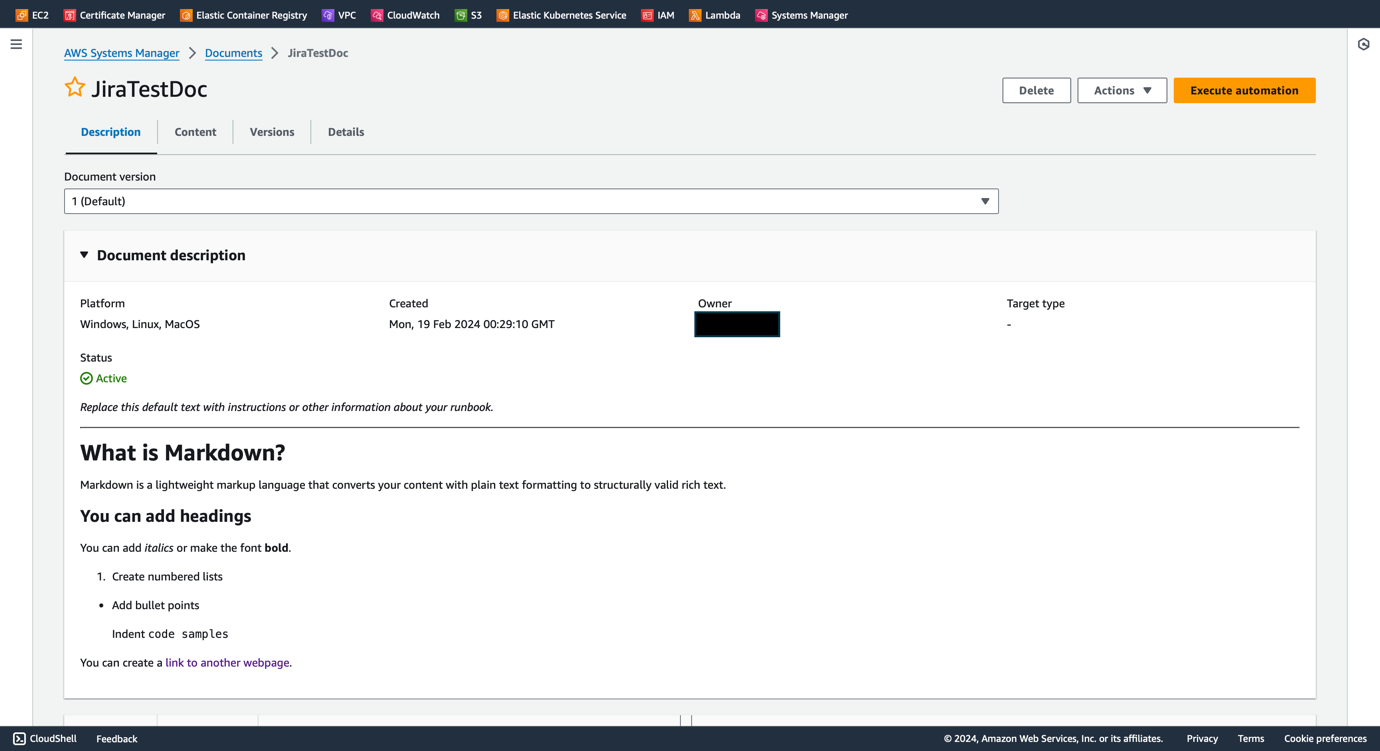Open the EC2 service shortcut icon
Image resolution: width=1380 pixels, height=751 pixels.
[x=22, y=15]
